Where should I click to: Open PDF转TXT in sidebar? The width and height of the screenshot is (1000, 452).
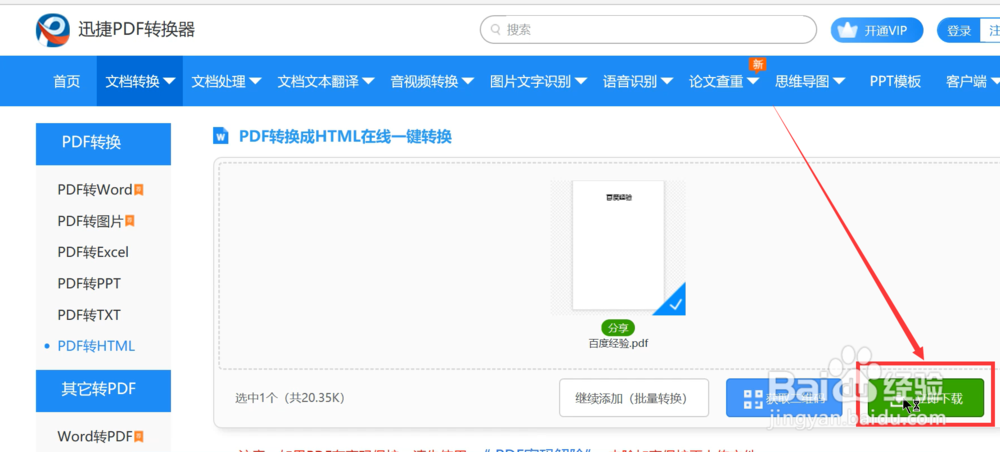tap(89, 314)
